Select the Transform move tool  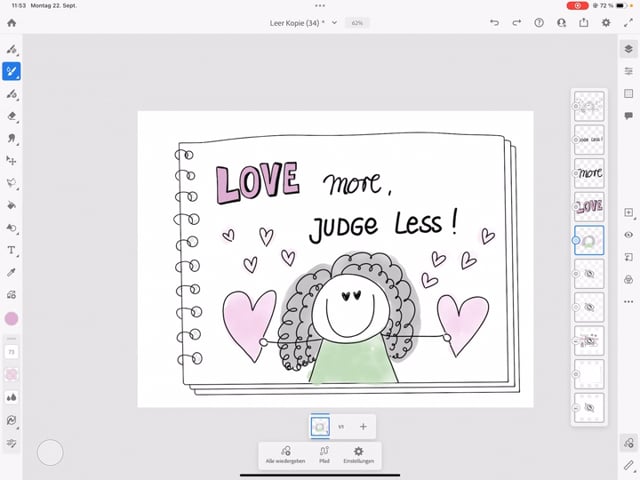[12, 160]
